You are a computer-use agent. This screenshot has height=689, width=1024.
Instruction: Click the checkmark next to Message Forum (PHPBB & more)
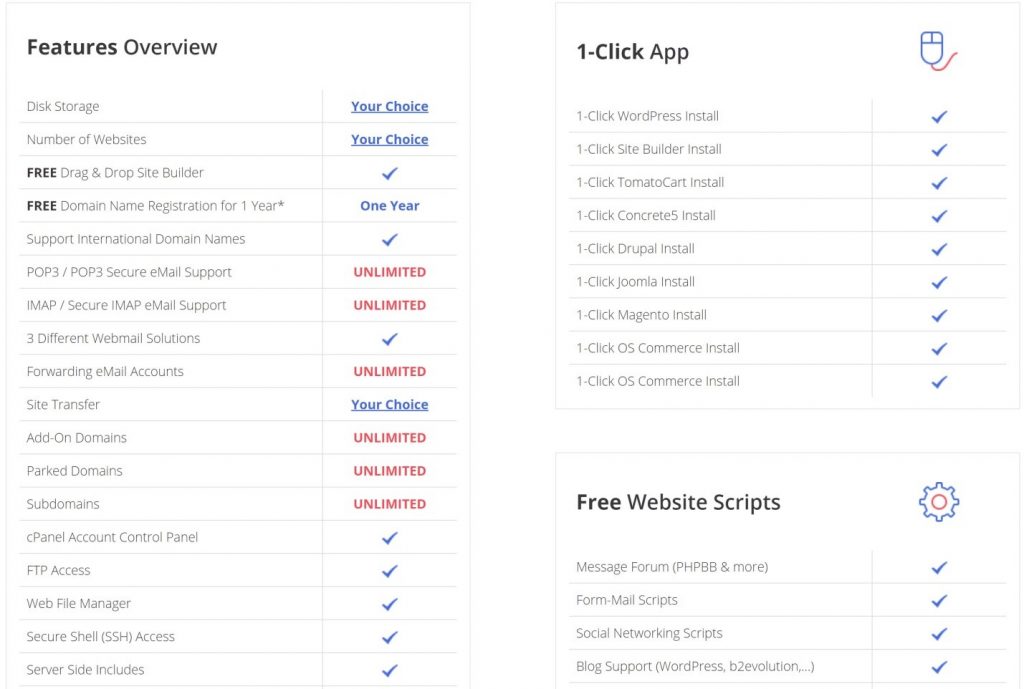939,568
